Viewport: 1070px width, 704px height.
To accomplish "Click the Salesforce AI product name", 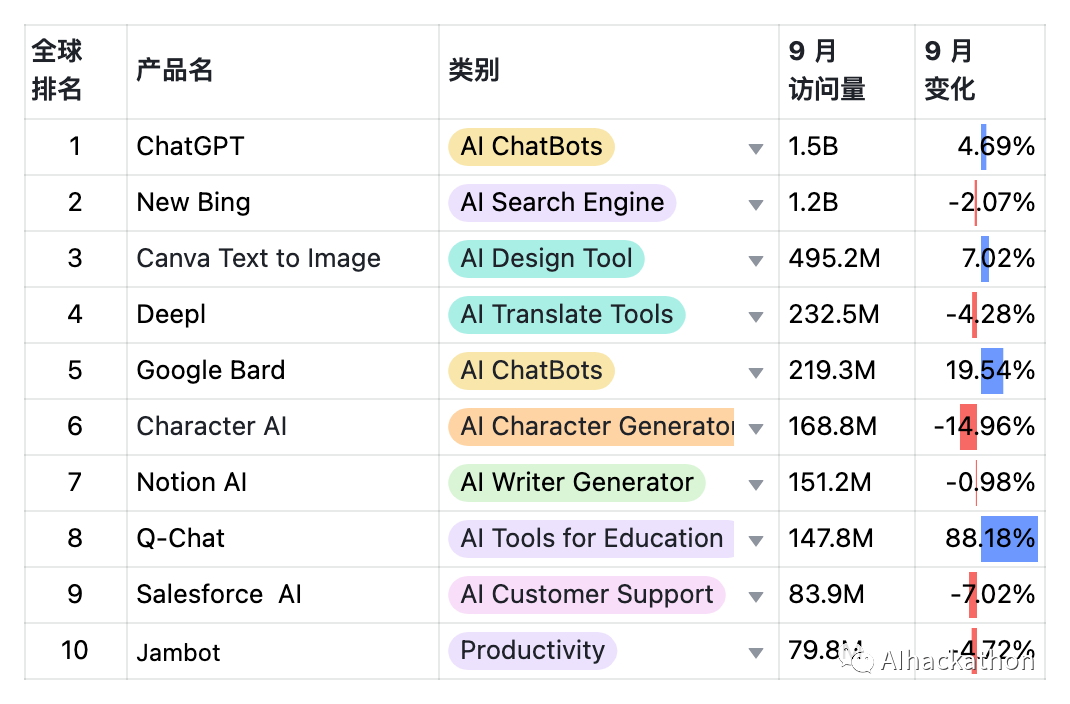I will click(219, 595).
